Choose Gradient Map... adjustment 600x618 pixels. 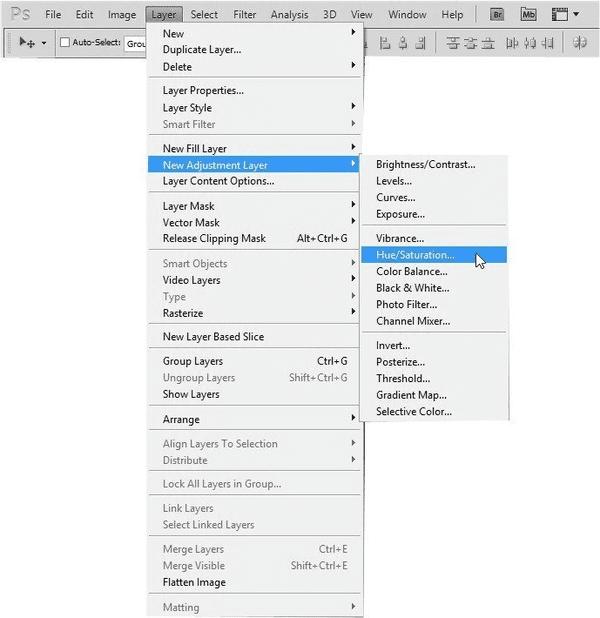pyautogui.click(x=434, y=395)
